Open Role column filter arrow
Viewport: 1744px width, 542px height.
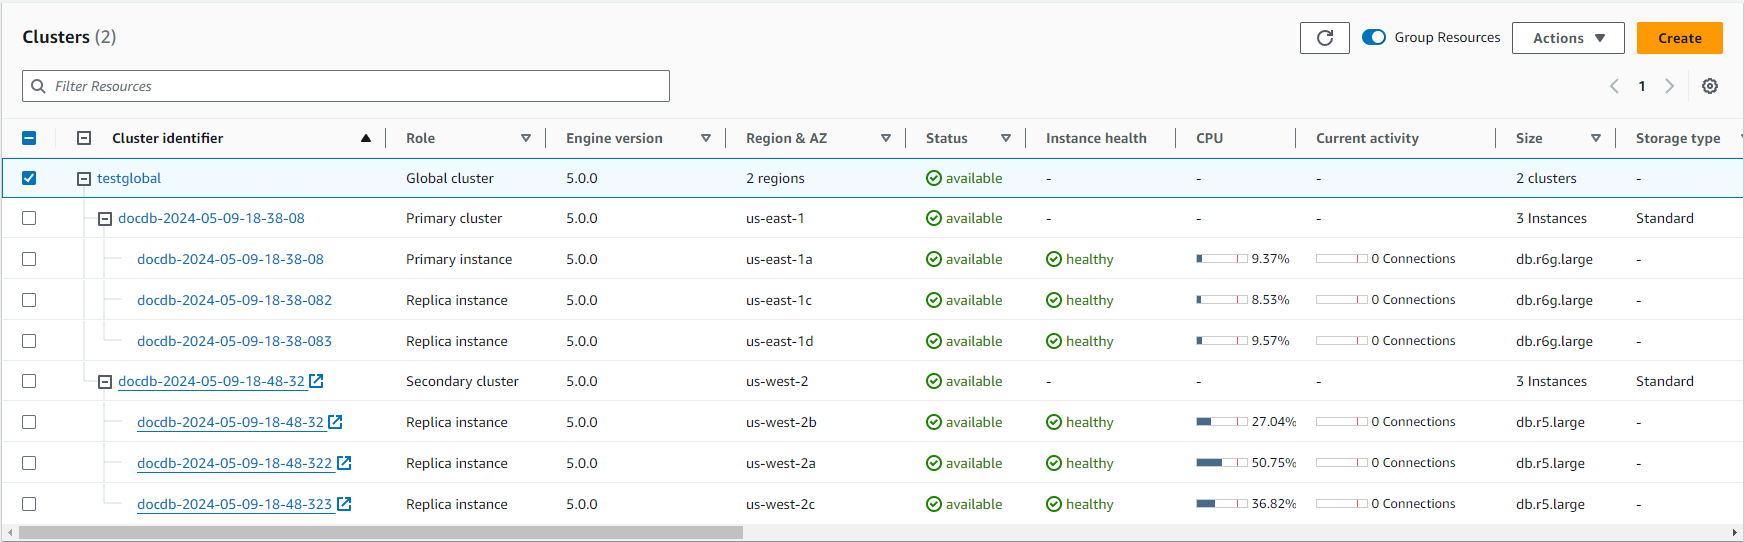[526, 138]
